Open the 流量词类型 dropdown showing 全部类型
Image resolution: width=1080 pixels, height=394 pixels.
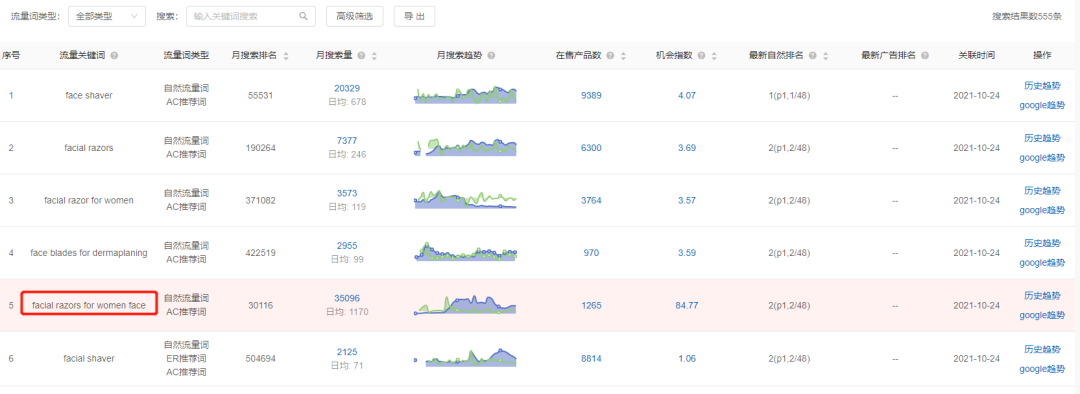pos(107,17)
